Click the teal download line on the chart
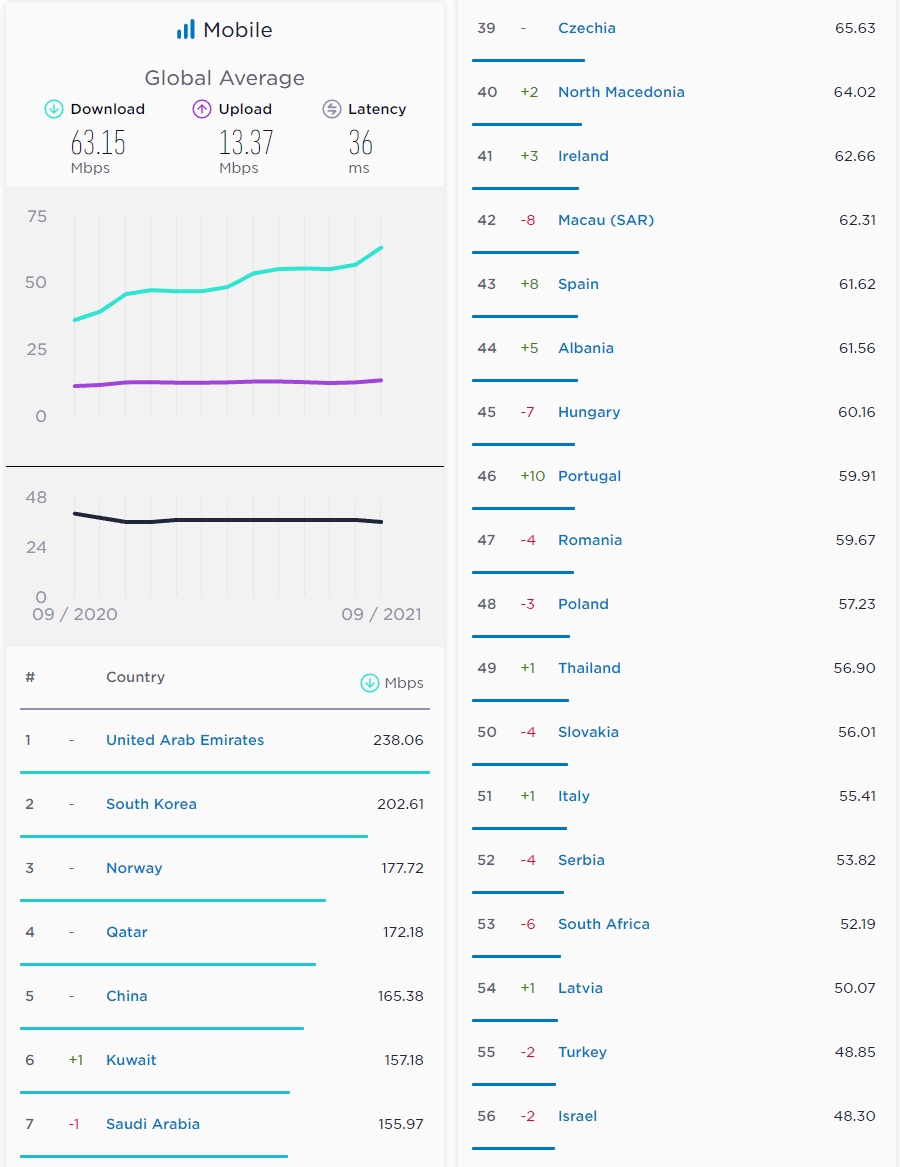900x1167 pixels. (x=228, y=289)
